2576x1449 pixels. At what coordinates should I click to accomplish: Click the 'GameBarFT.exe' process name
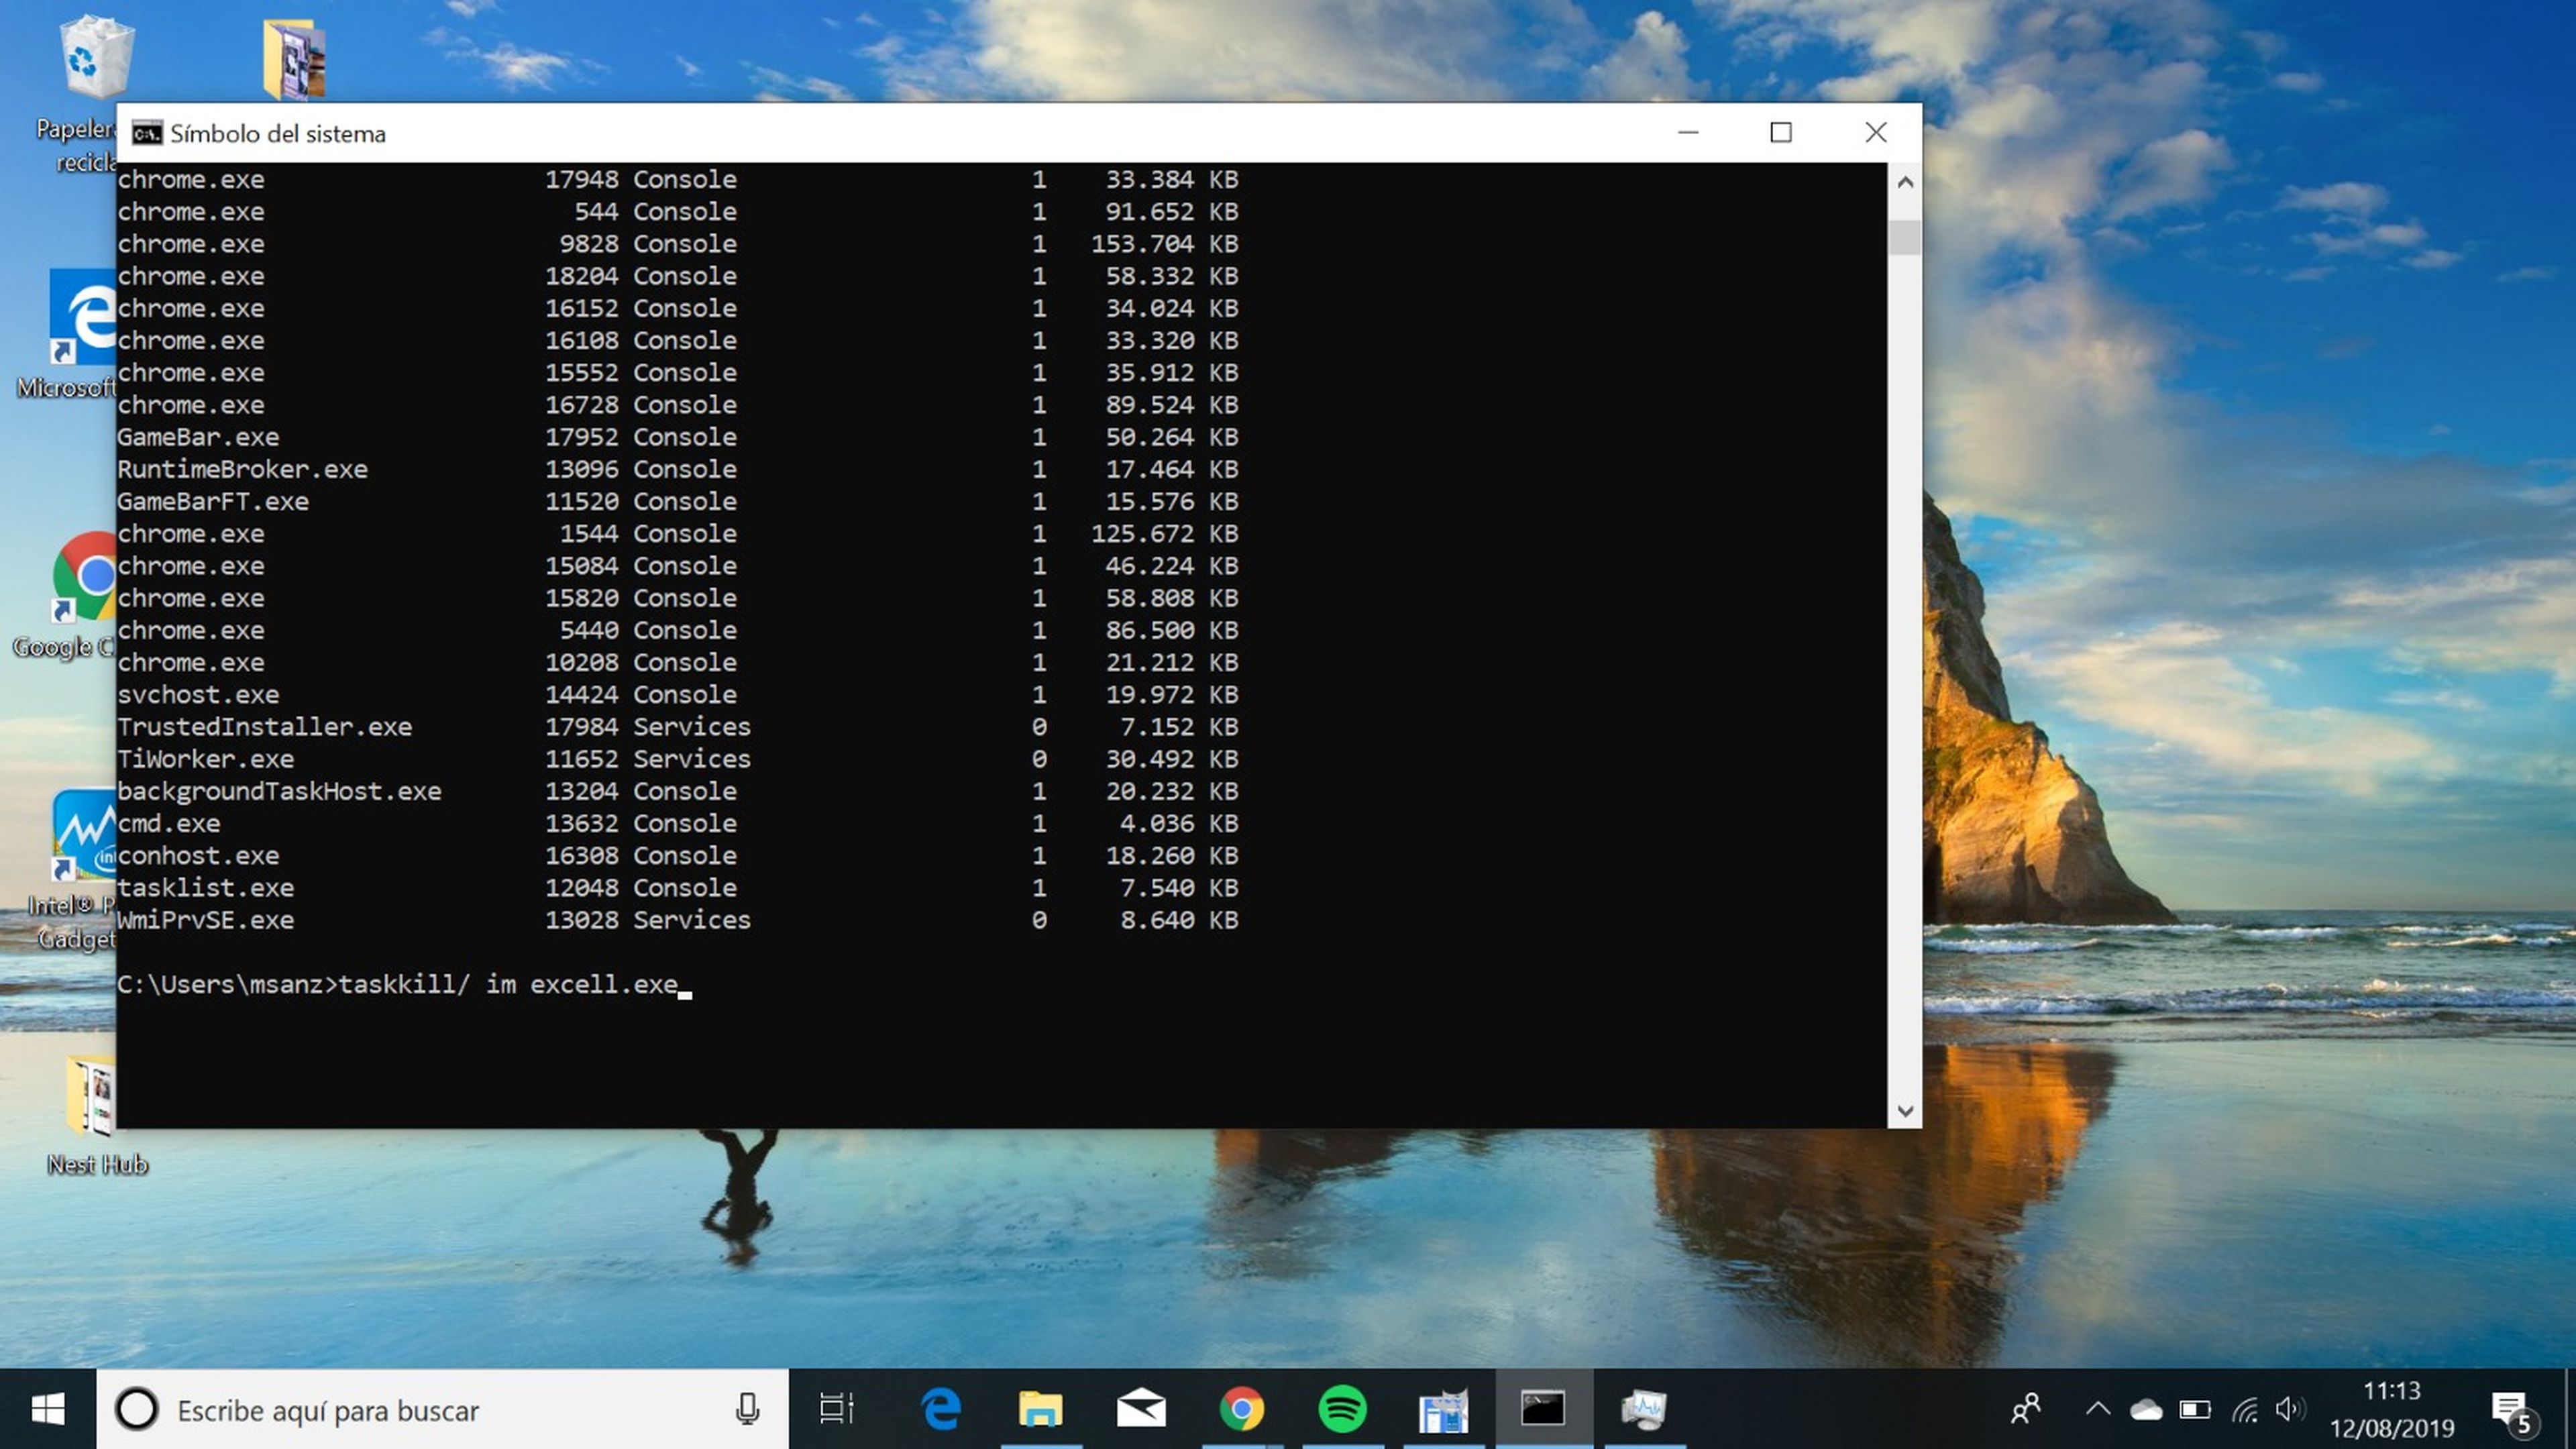pos(213,501)
